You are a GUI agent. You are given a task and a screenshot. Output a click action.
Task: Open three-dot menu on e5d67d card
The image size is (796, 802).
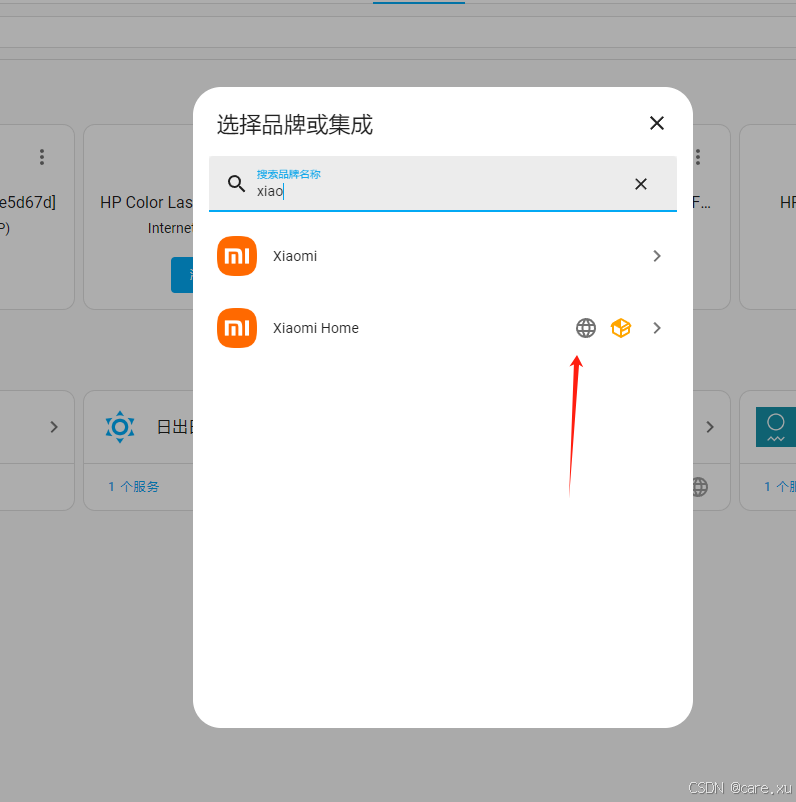click(x=42, y=157)
